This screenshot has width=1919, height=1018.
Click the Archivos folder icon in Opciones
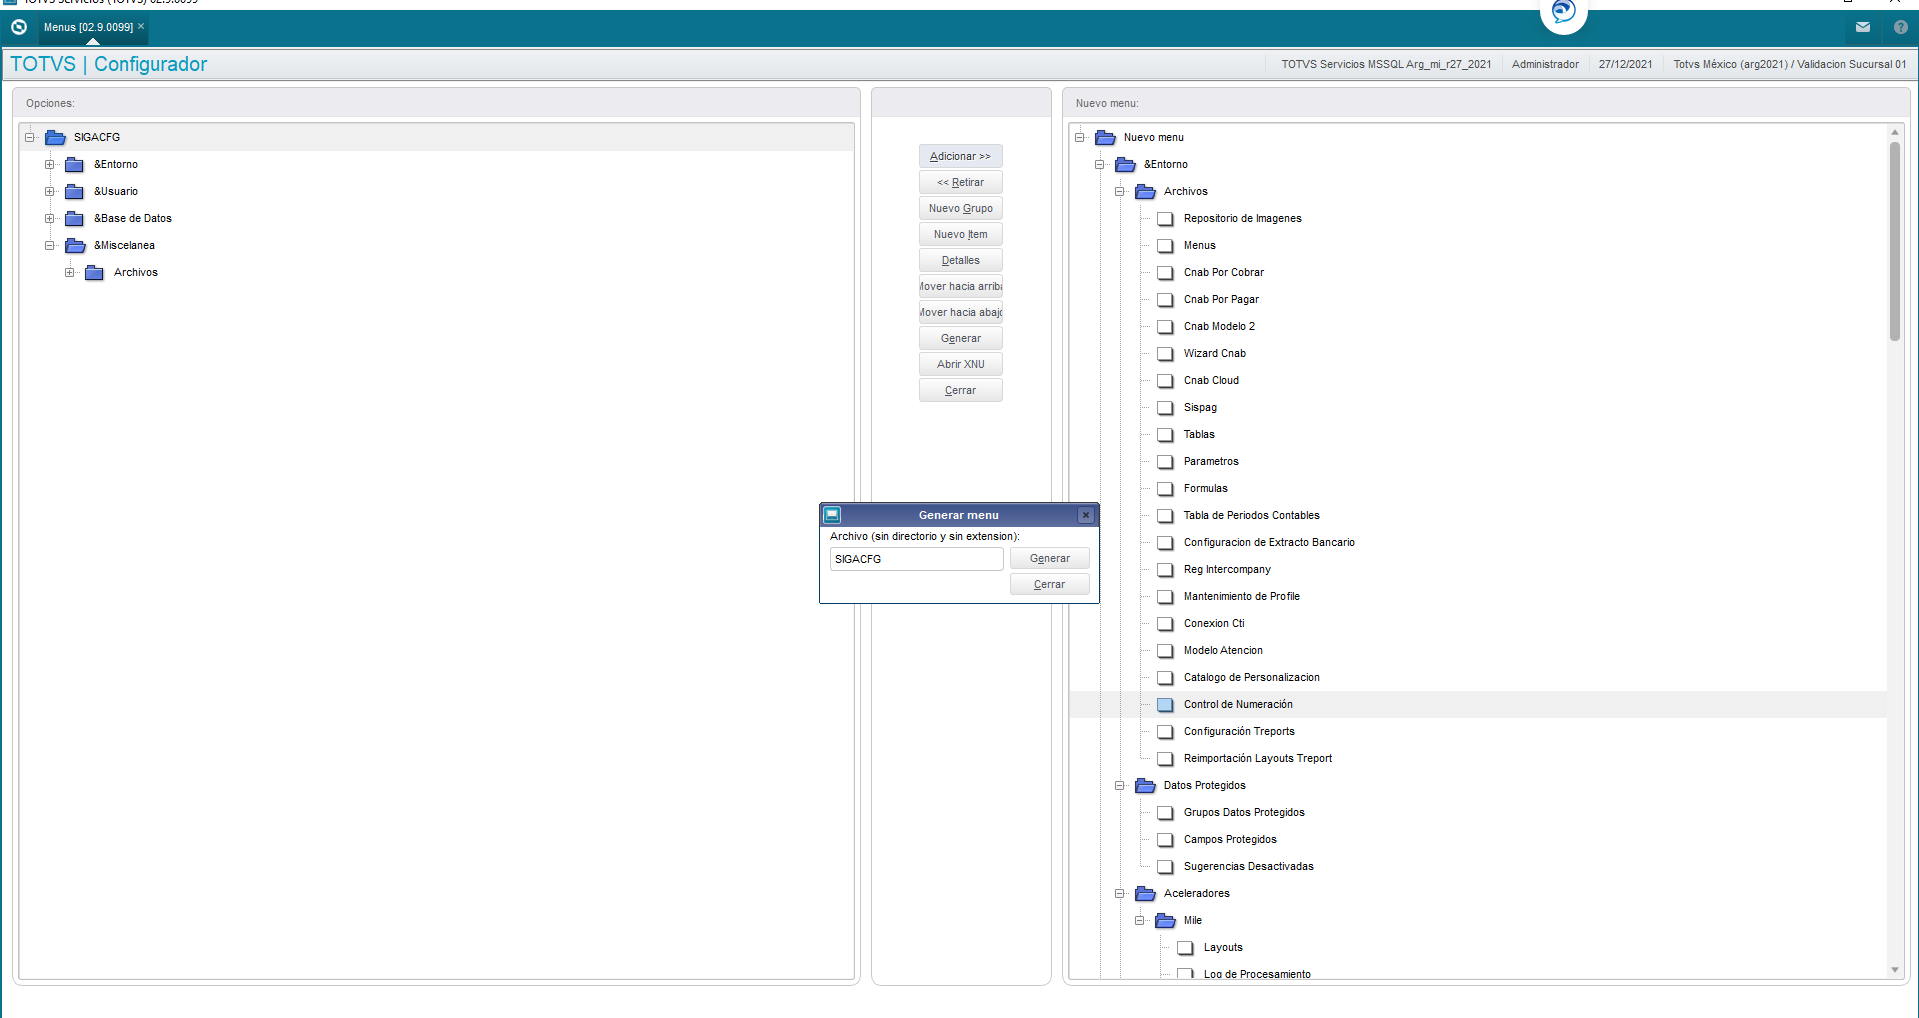[x=95, y=272]
